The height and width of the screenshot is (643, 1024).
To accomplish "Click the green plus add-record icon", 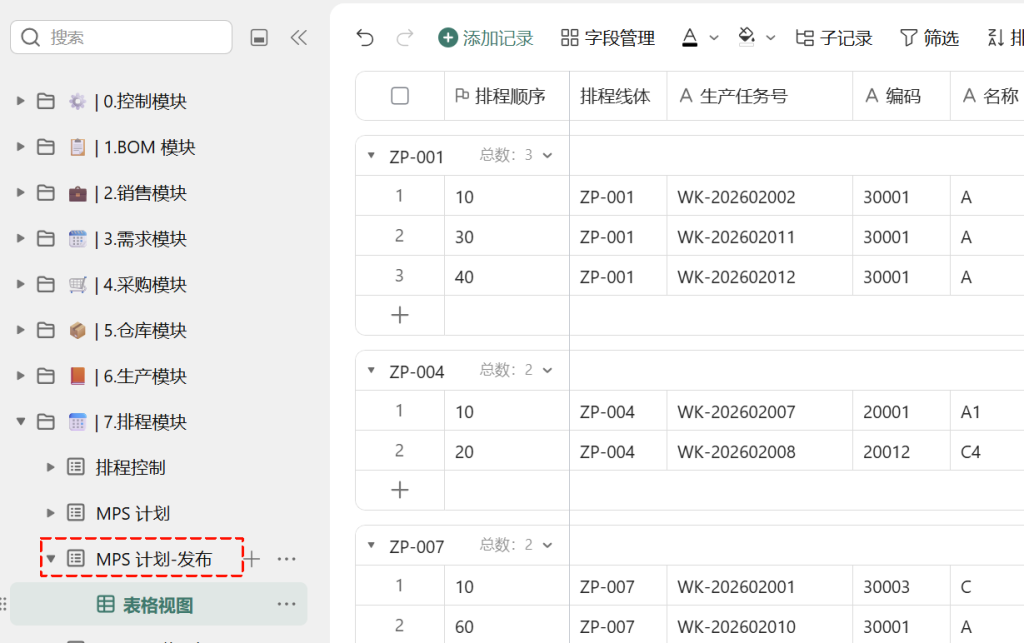I will [x=447, y=38].
